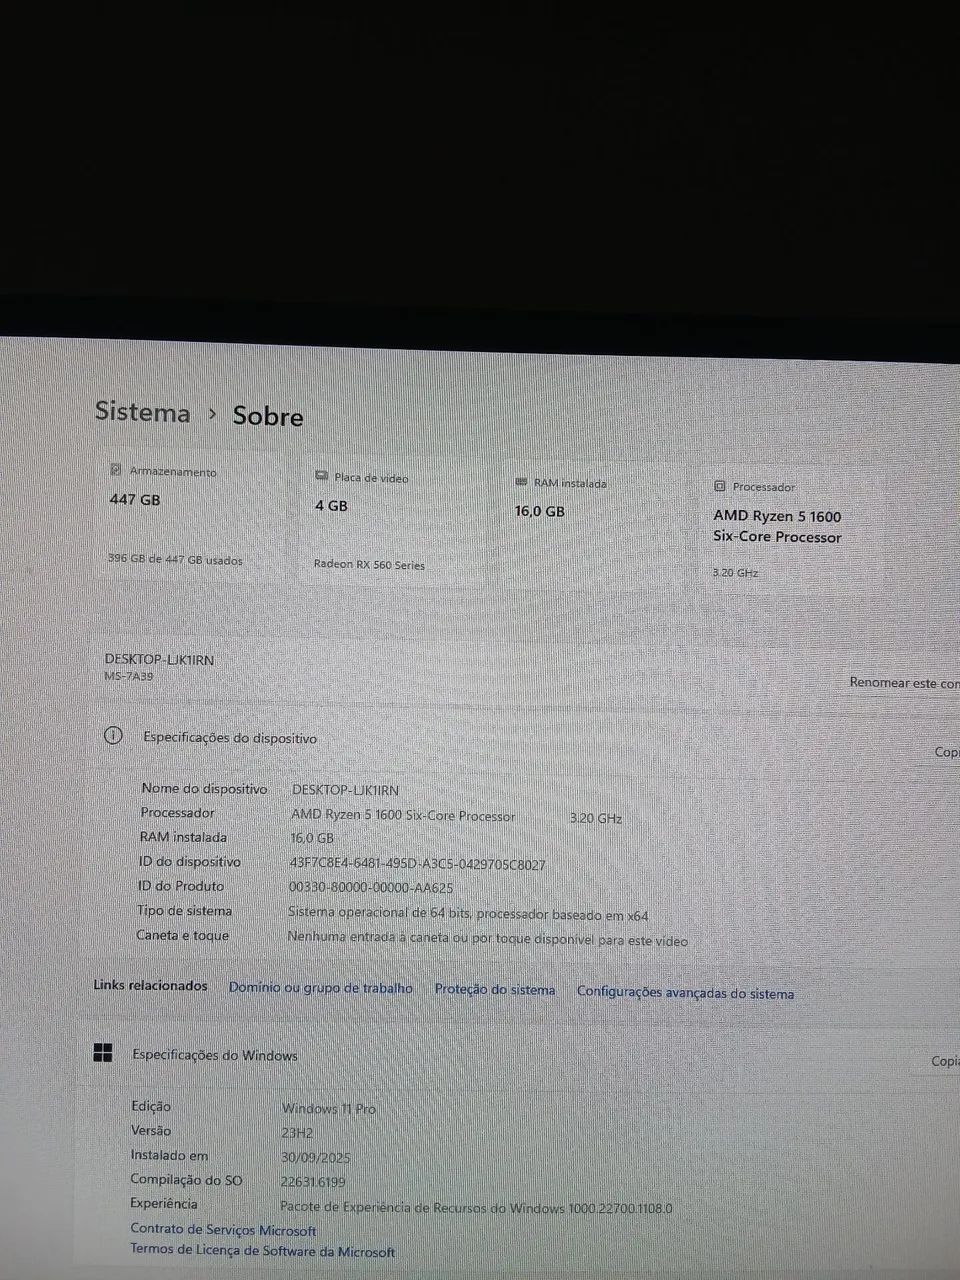Click the "Compilação do SO" label
Image resolution: width=960 pixels, height=1280 pixels.
coord(186,1180)
